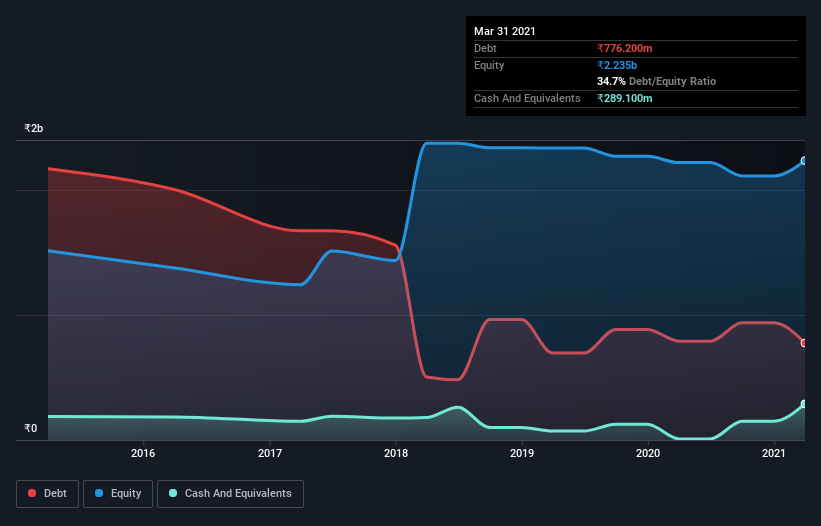Click the Mar 31 2021 tooltip date

point(505,31)
